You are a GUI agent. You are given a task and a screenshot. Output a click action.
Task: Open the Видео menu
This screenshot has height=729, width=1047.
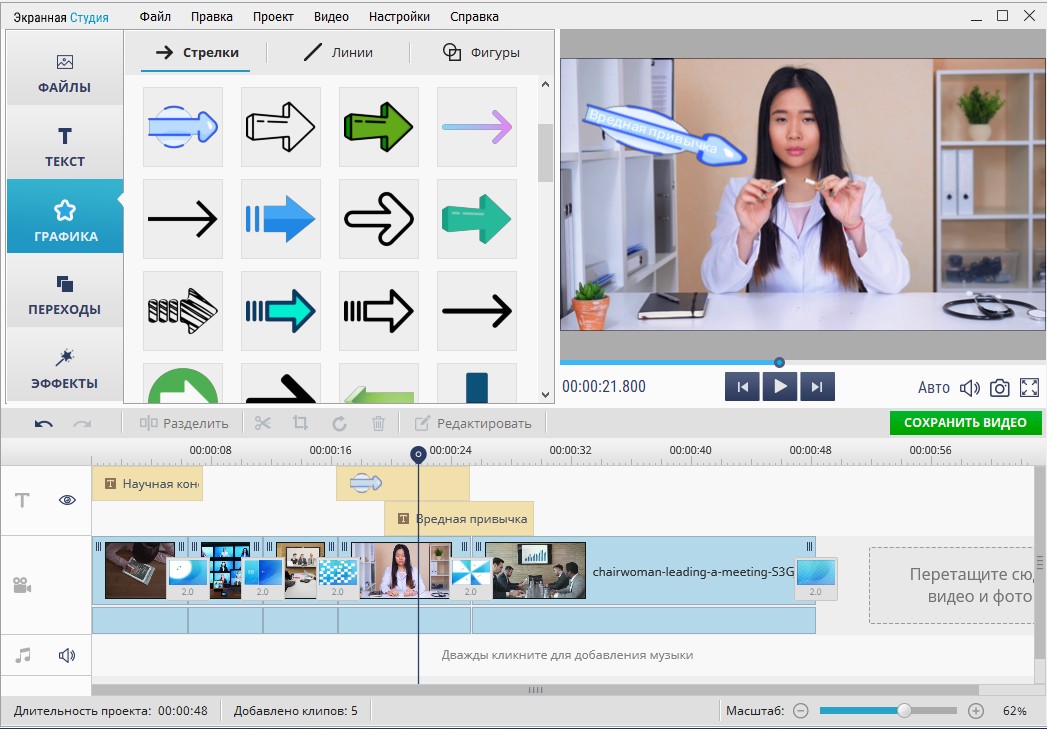[x=331, y=17]
